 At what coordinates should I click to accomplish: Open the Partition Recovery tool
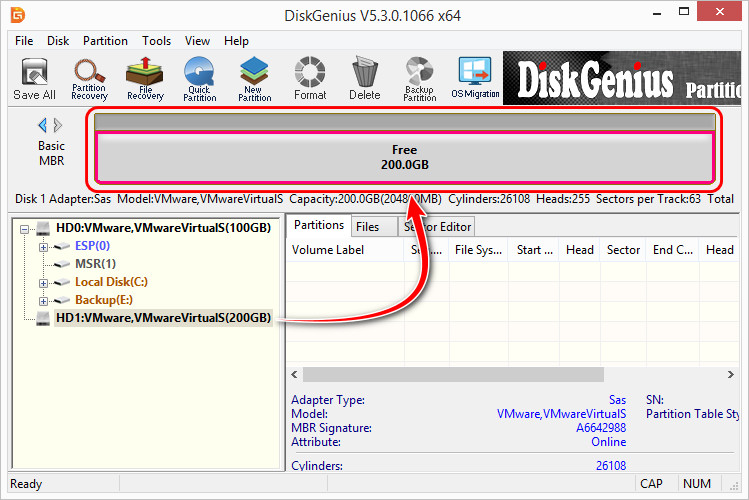pyautogui.click(x=89, y=79)
